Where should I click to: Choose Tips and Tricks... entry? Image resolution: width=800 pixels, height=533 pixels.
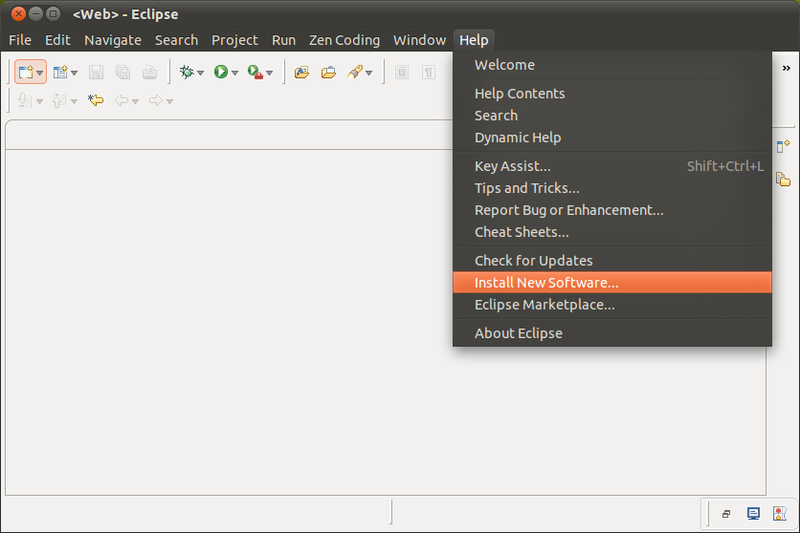point(612,188)
